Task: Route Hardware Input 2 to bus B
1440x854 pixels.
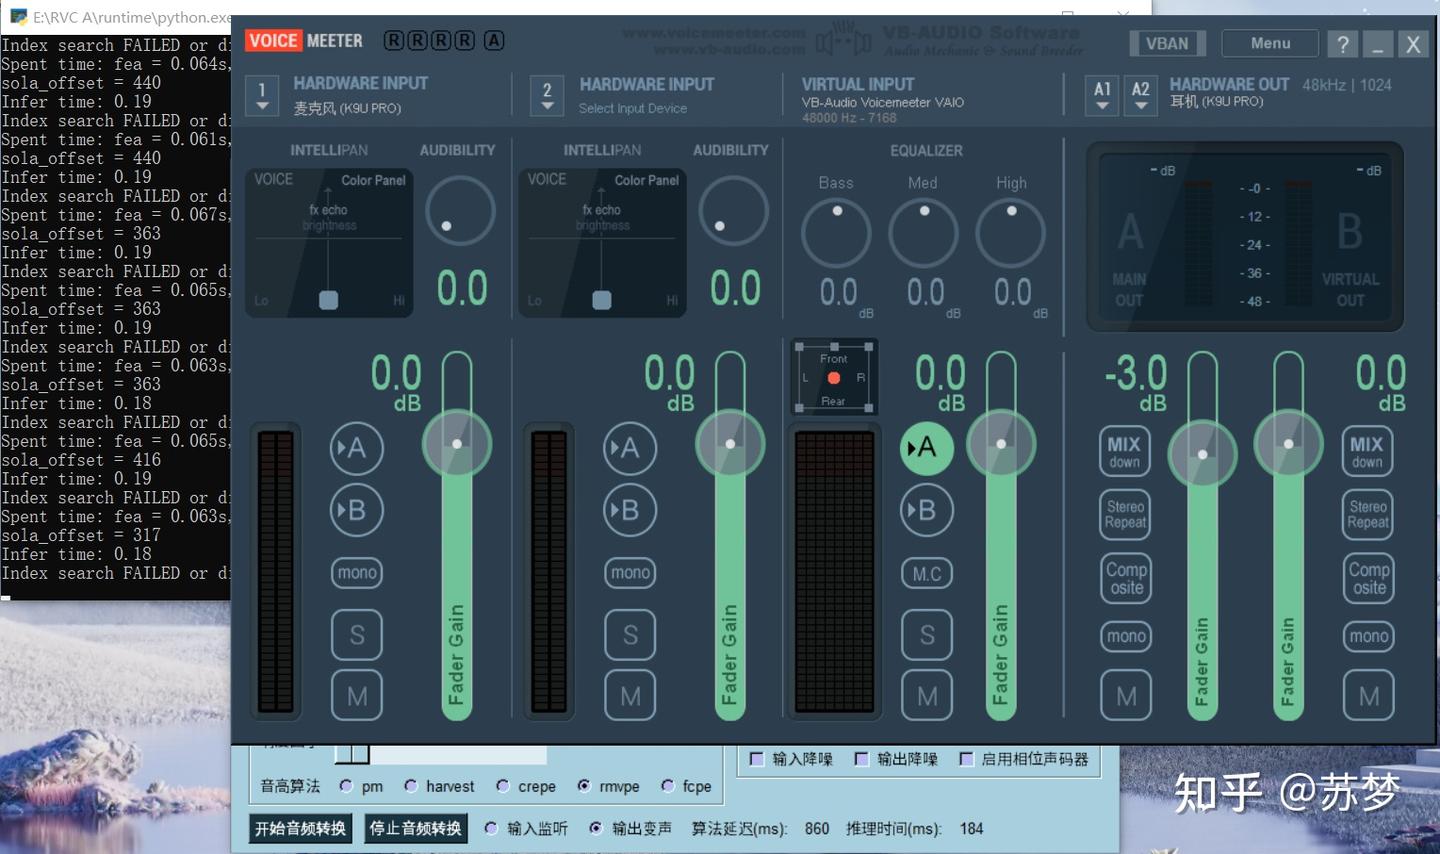Action: coord(630,510)
